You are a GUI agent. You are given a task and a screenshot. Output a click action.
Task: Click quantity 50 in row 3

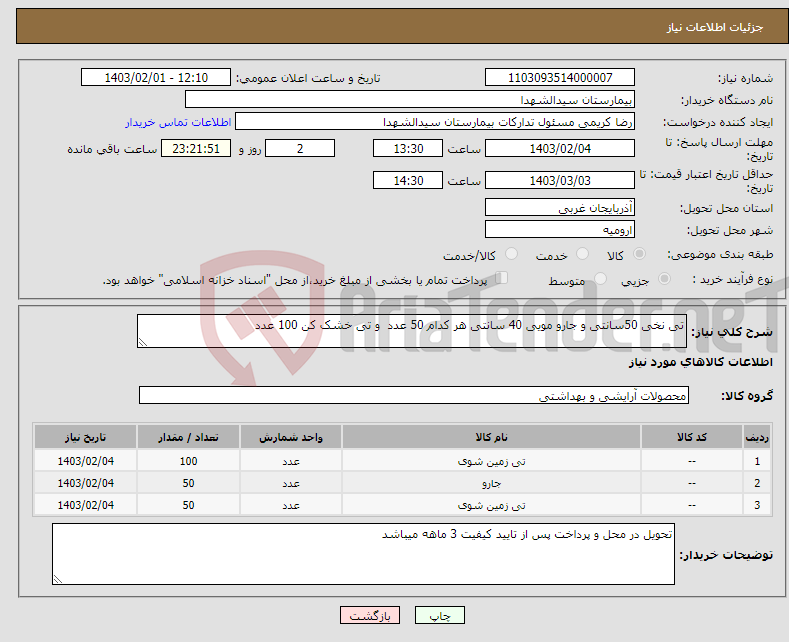tap(188, 505)
